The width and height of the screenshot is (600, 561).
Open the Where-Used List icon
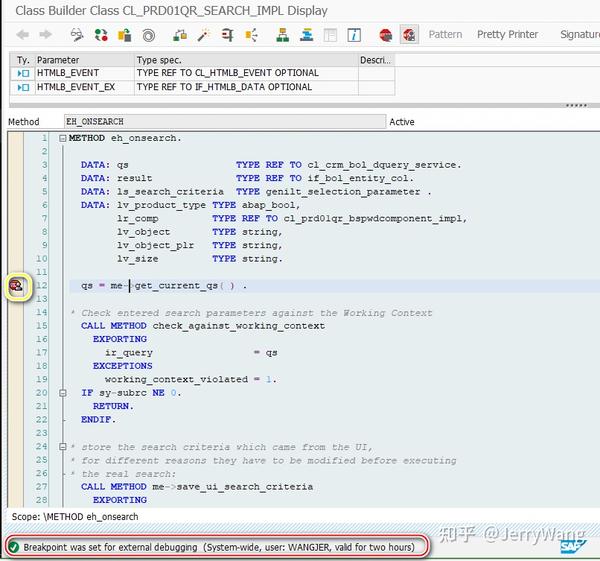[x=251, y=35]
